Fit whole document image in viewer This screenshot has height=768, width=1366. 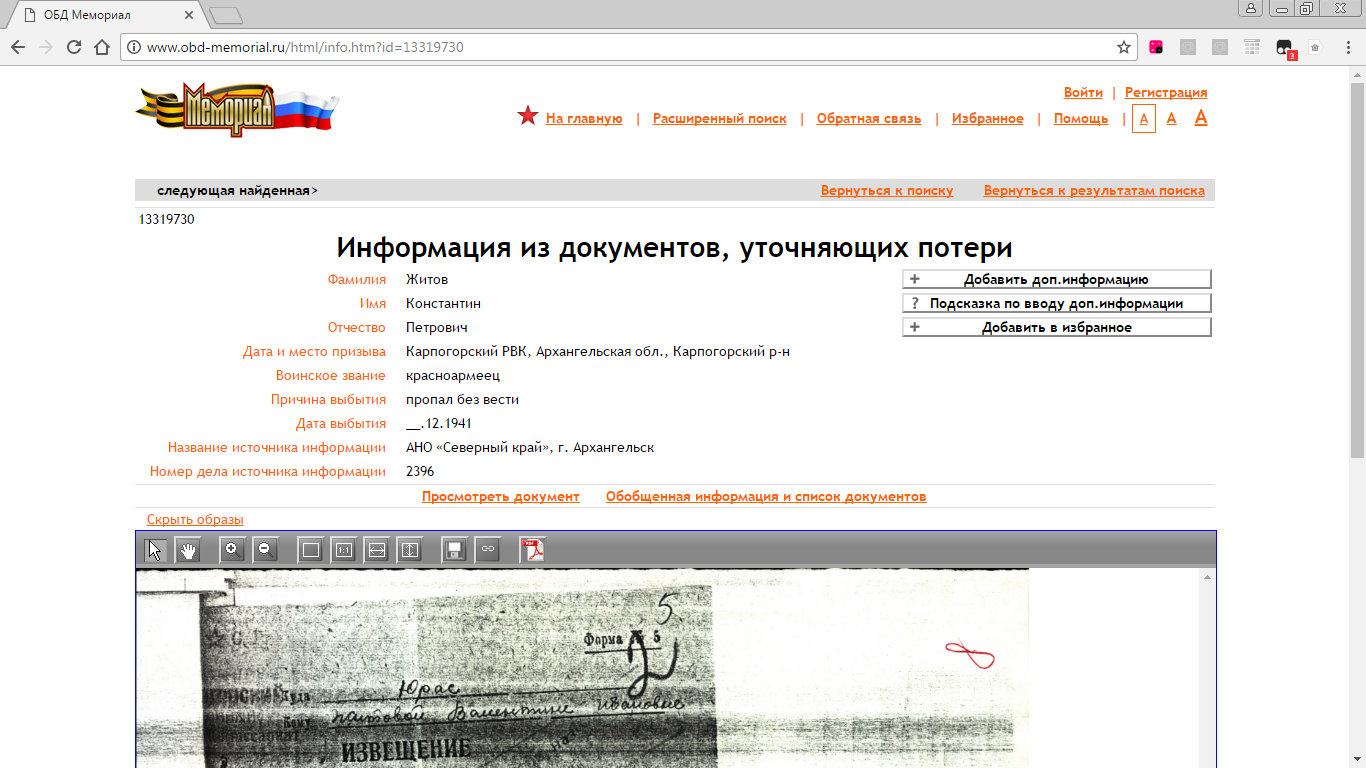(x=311, y=550)
